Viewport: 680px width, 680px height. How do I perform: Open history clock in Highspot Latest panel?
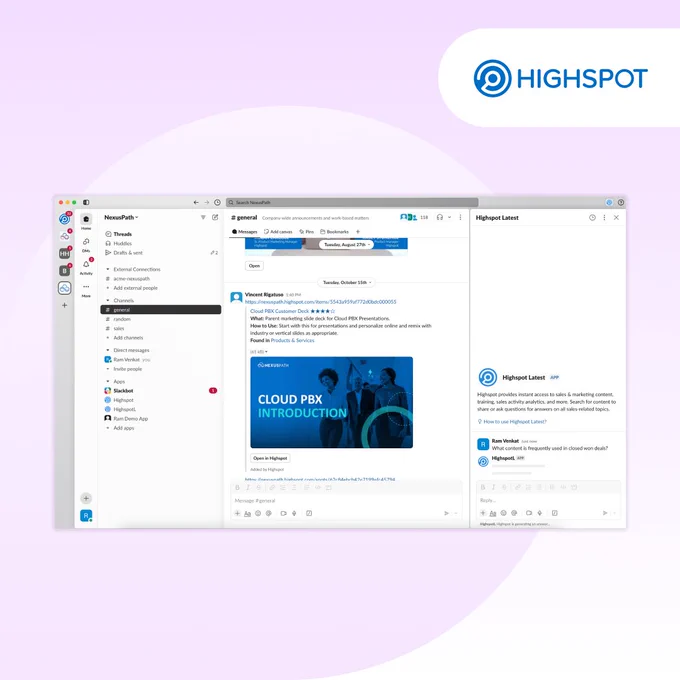pos(592,218)
